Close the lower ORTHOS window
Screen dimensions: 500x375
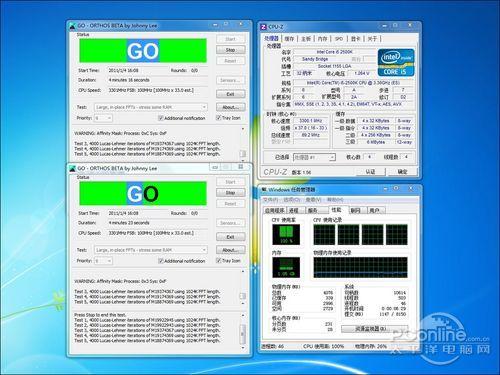pos(241,167)
